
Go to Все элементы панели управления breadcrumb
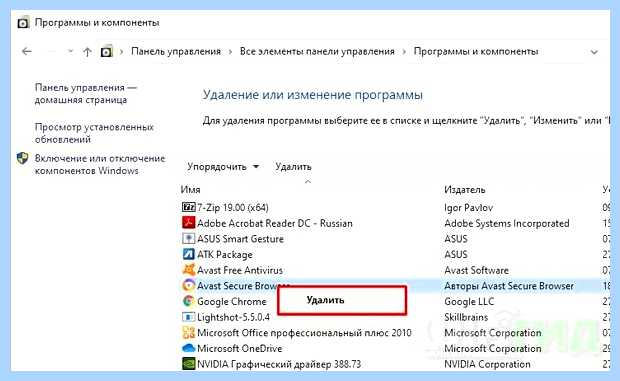(x=317, y=51)
